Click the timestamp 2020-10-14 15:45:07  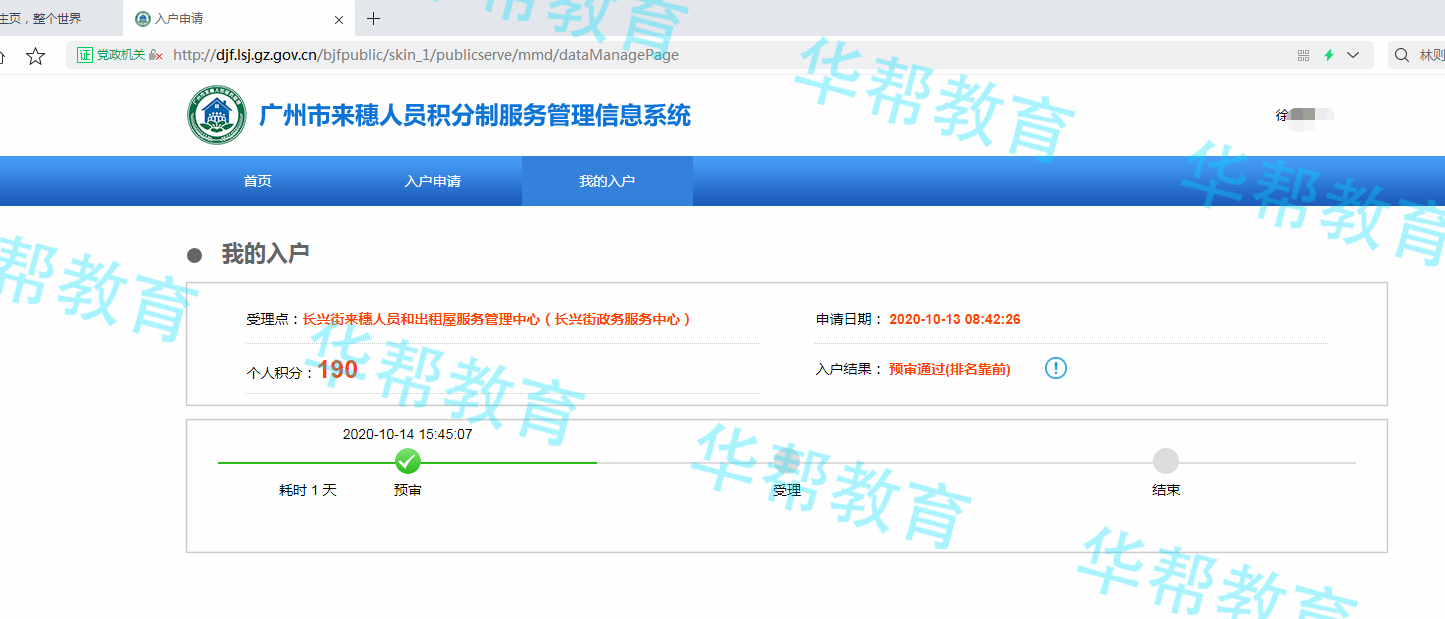408,434
